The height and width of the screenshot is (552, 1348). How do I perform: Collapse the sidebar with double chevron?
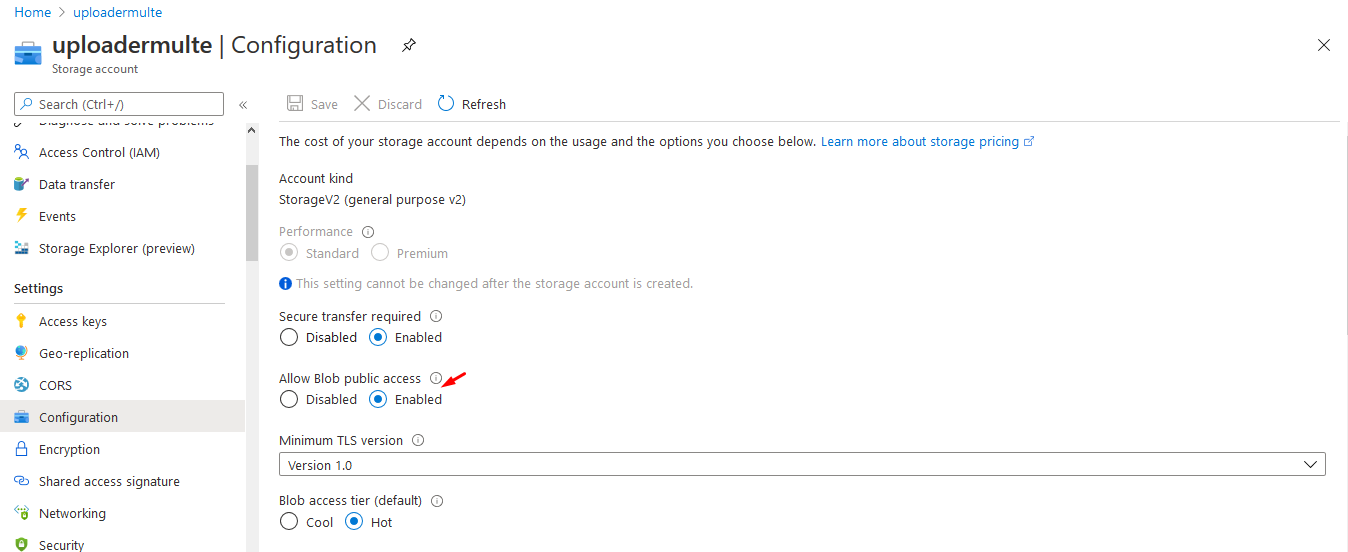243,104
